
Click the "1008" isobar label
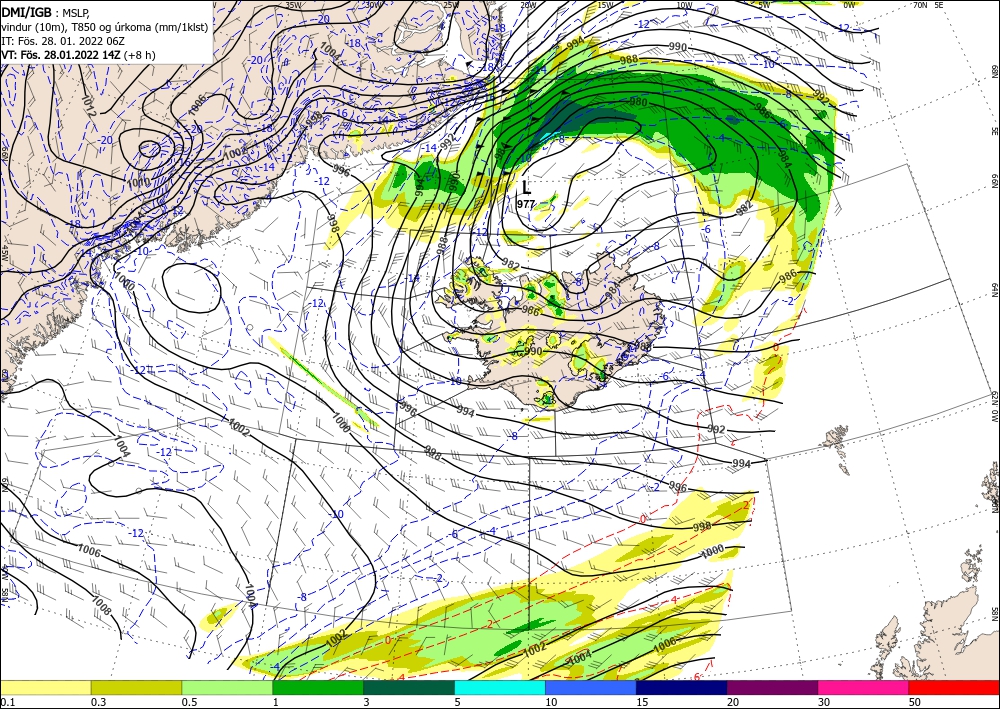tap(101, 605)
